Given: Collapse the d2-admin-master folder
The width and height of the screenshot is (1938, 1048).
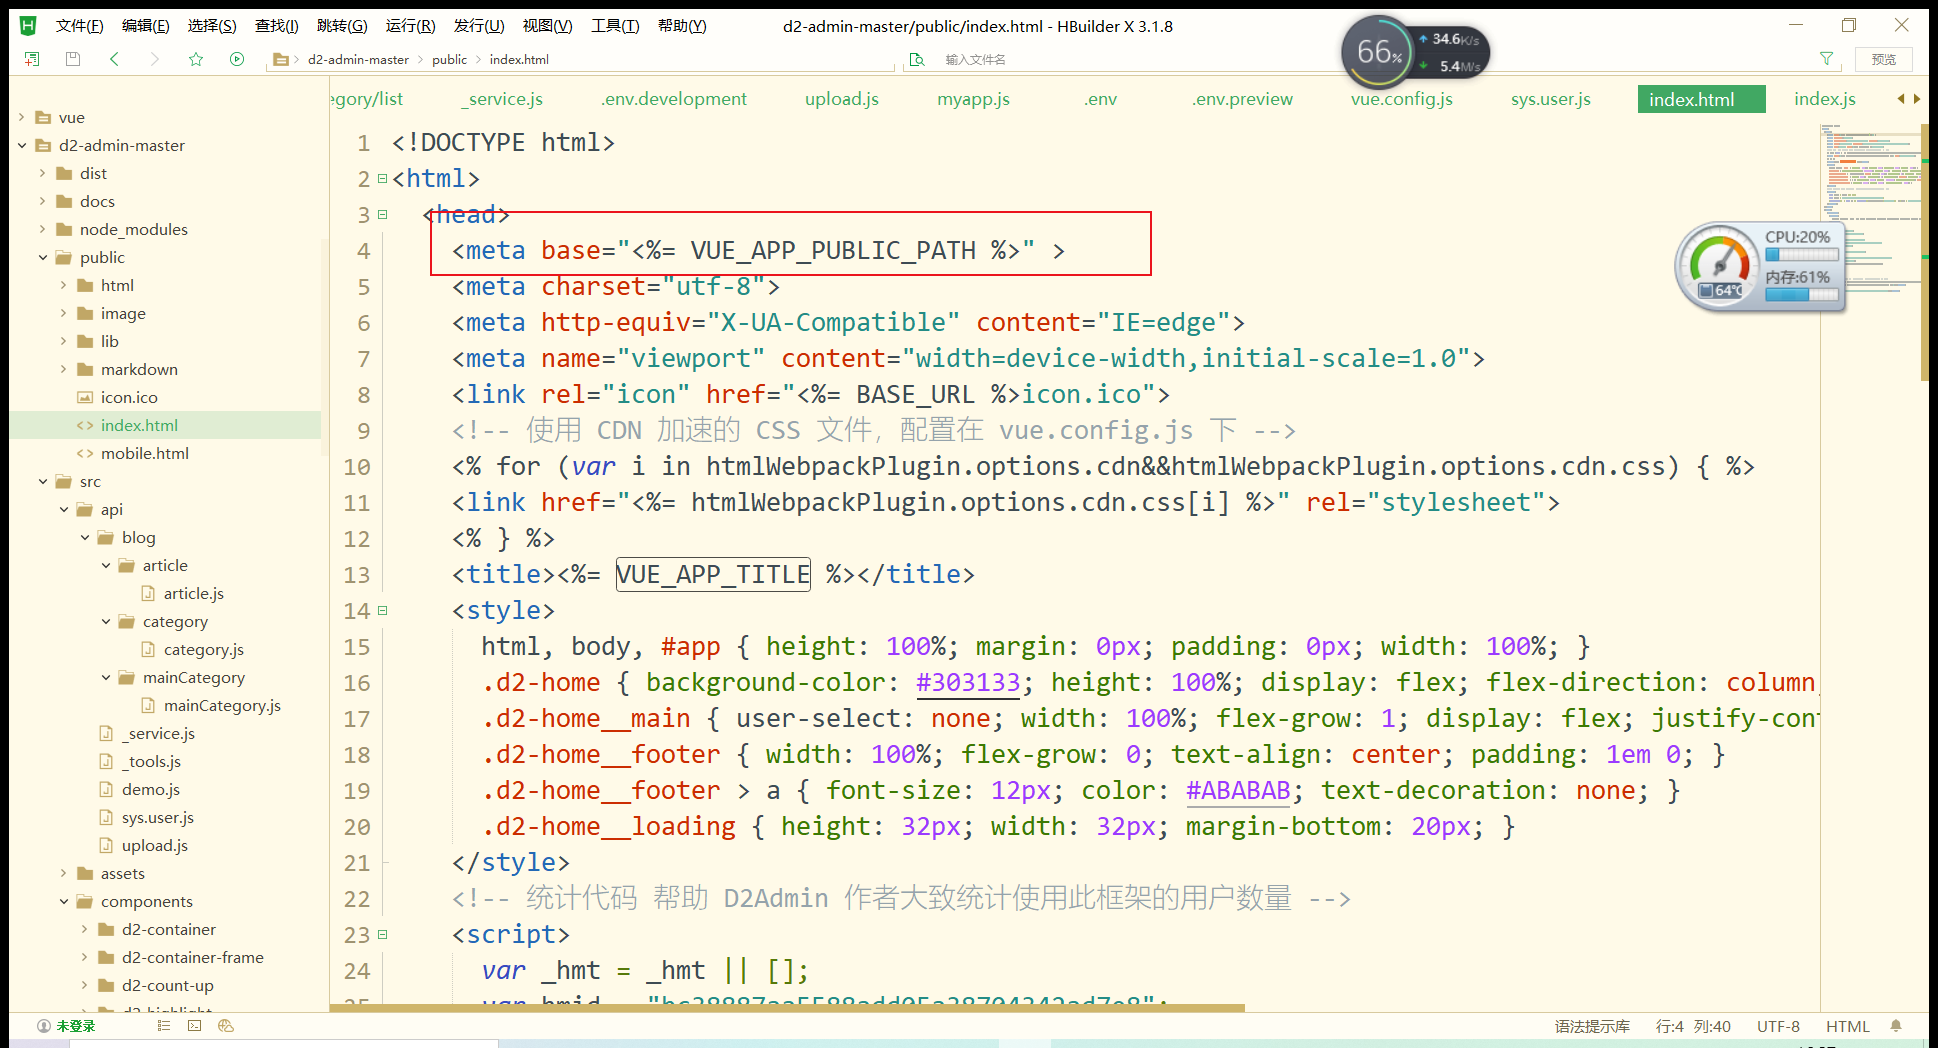Looking at the screenshot, I should coord(22,145).
